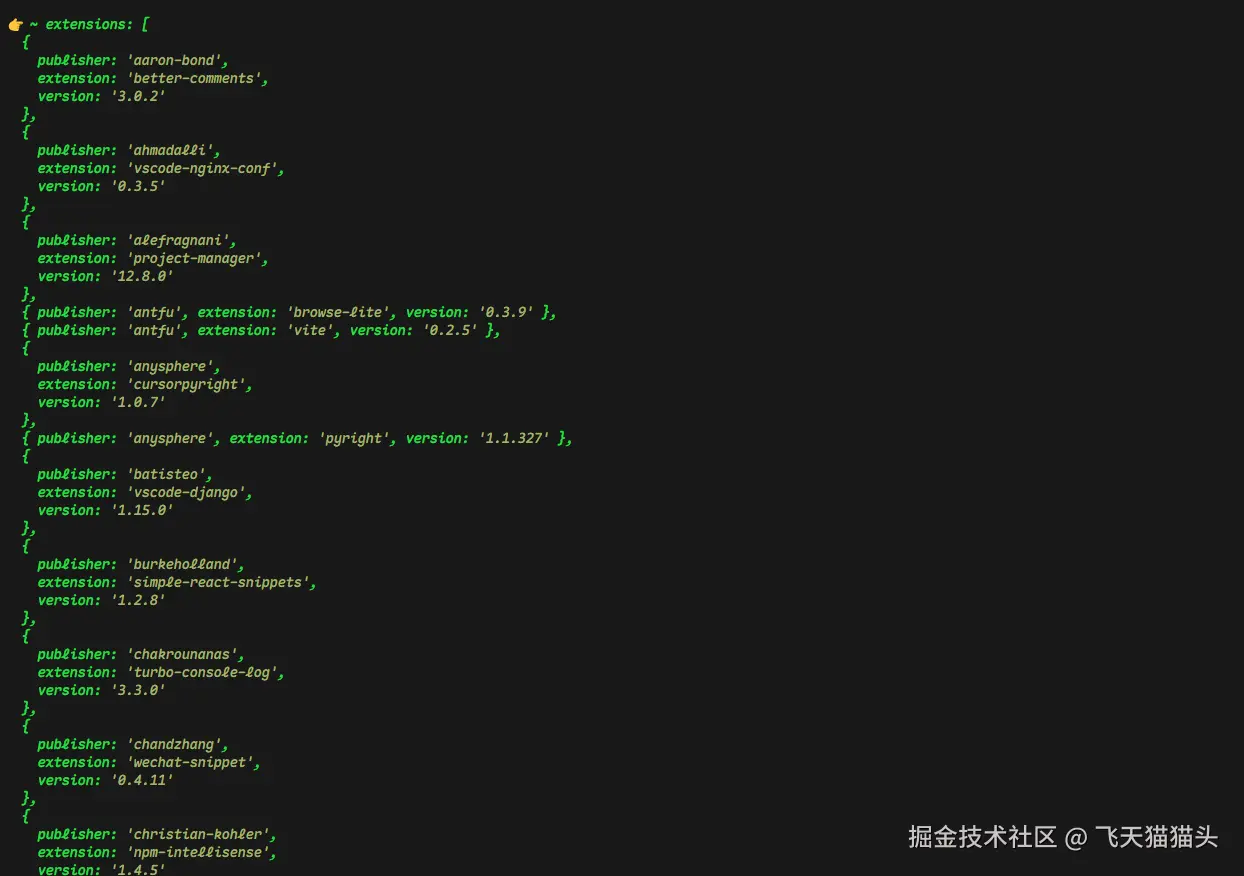Click the extension value 'cursorpyright'
Image resolution: width=1244 pixels, height=876 pixels.
pos(186,384)
